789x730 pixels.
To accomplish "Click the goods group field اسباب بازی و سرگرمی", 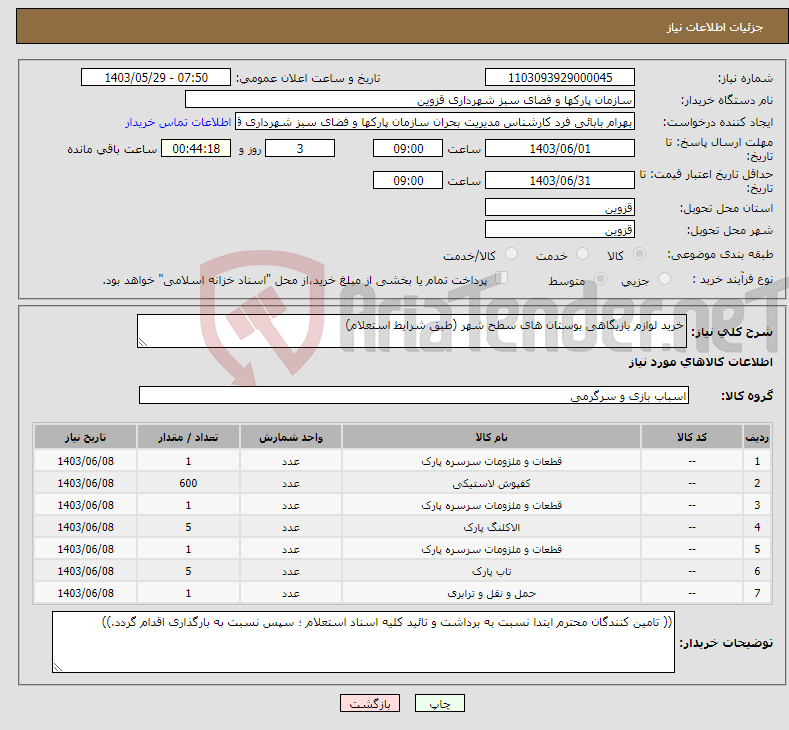I will tap(414, 395).
